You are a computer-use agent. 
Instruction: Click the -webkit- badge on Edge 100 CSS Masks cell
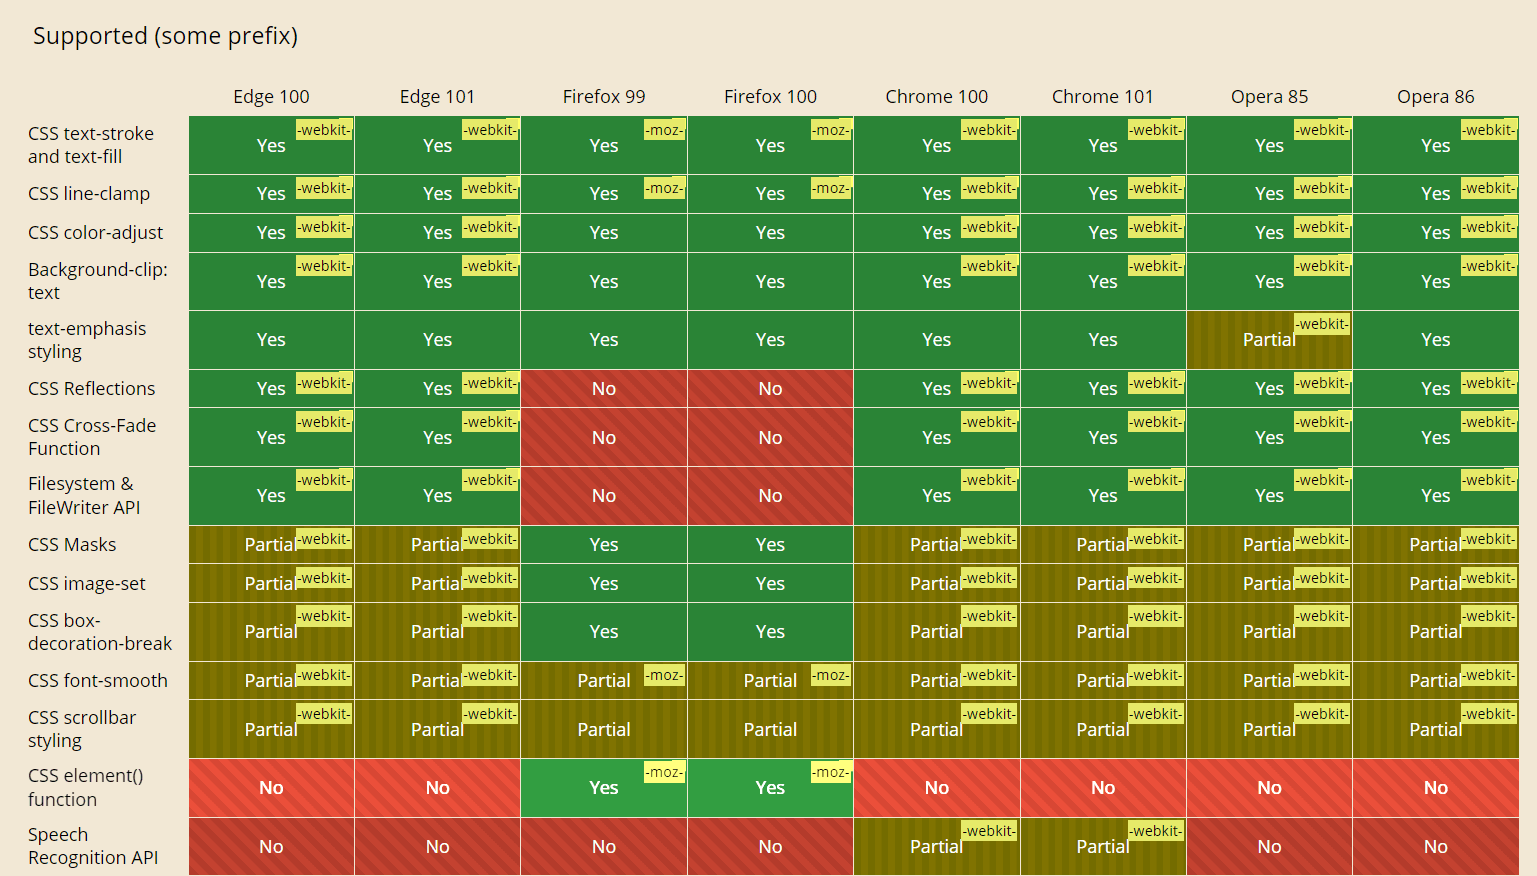[324, 538]
